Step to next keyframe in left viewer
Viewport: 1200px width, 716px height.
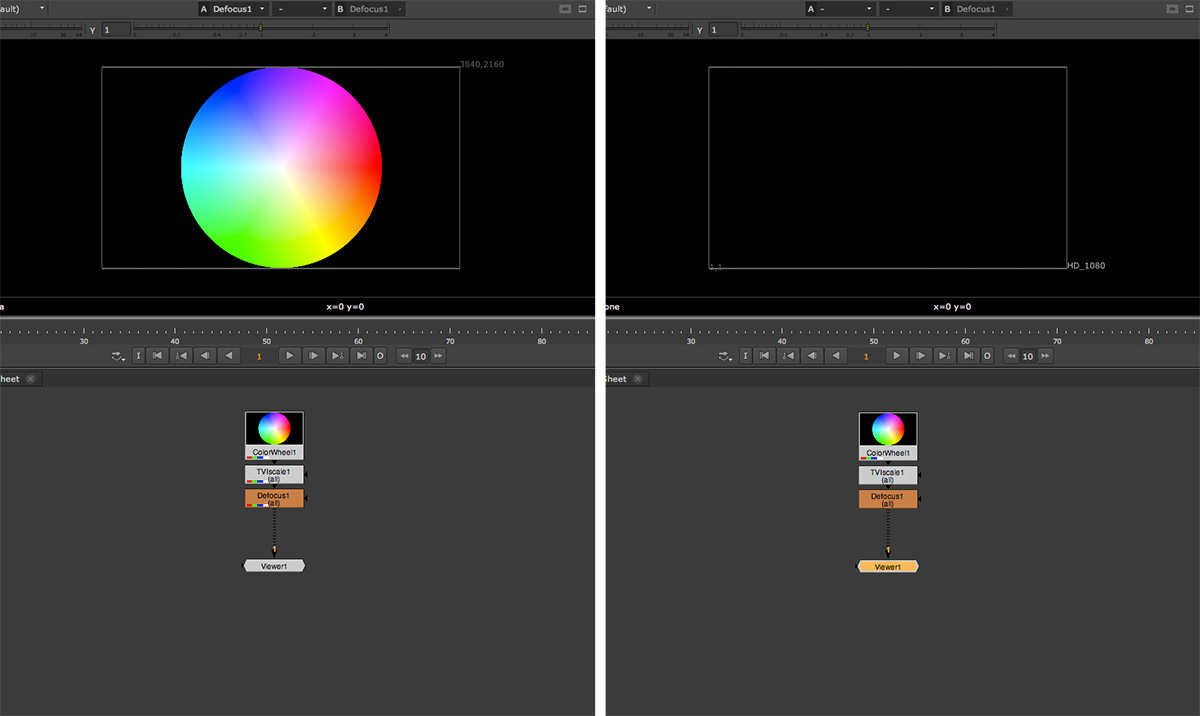(x=337, y=356)
